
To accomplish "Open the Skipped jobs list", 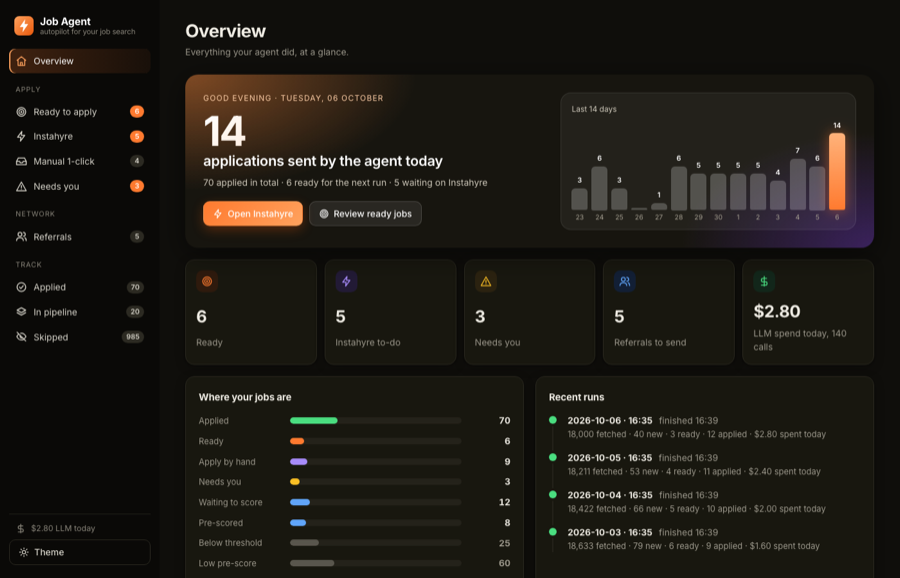I will (x=80, y=337).
